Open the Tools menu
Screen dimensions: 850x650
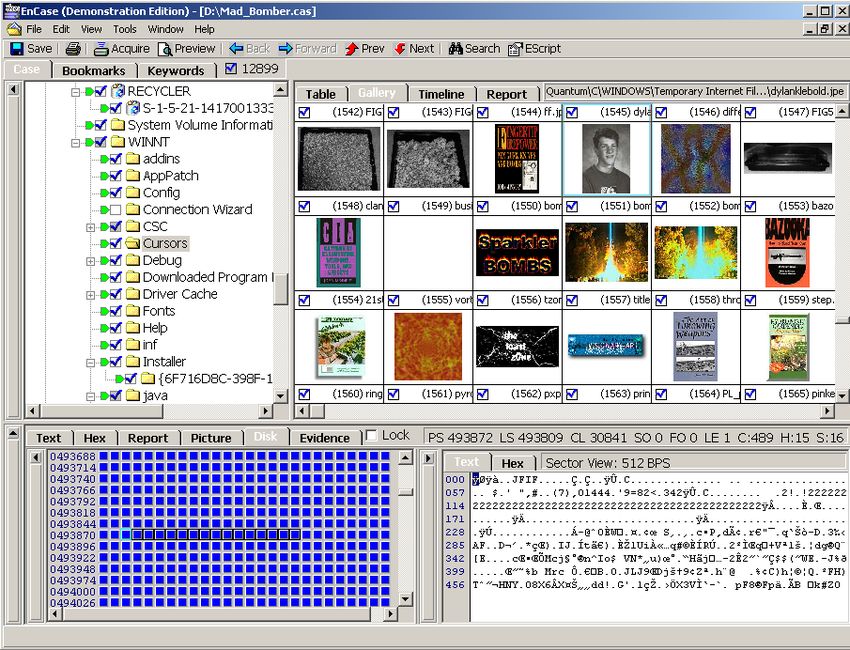[x=125, y=29]
